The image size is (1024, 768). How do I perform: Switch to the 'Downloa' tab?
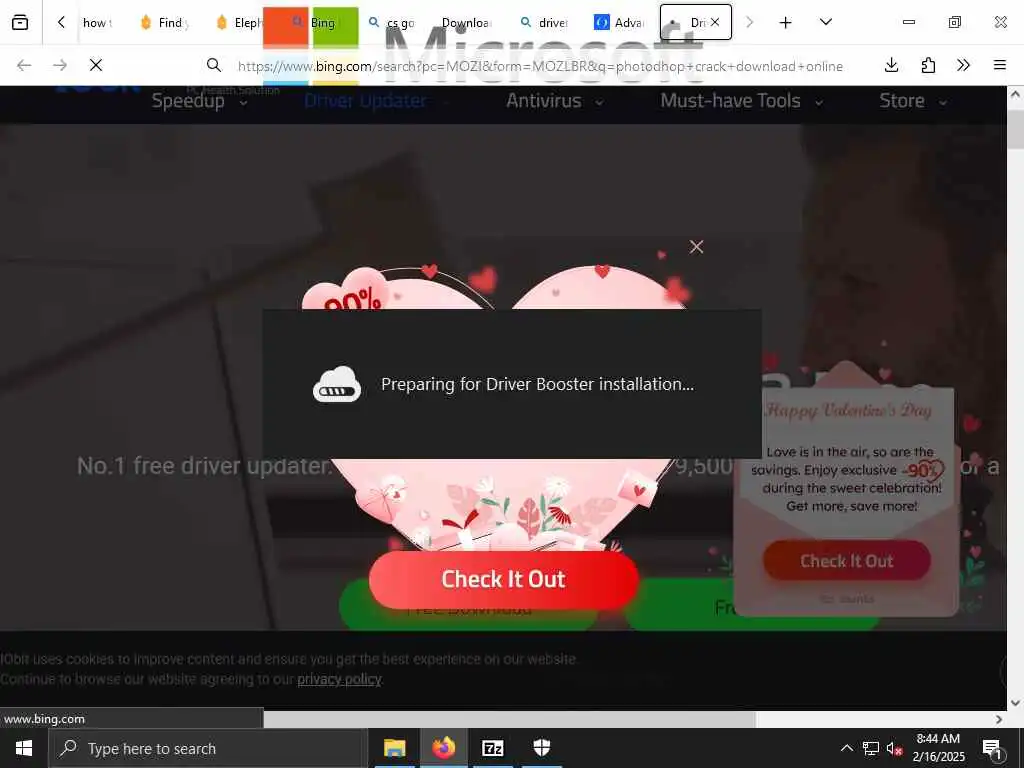point(465,22)
